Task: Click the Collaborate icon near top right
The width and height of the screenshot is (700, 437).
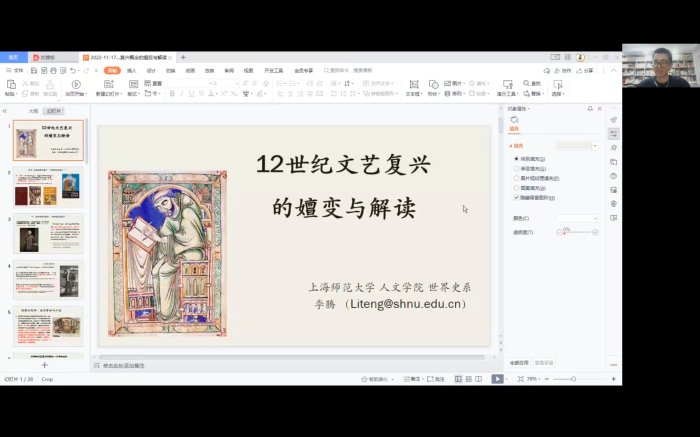Action: (x=557, y=71)
